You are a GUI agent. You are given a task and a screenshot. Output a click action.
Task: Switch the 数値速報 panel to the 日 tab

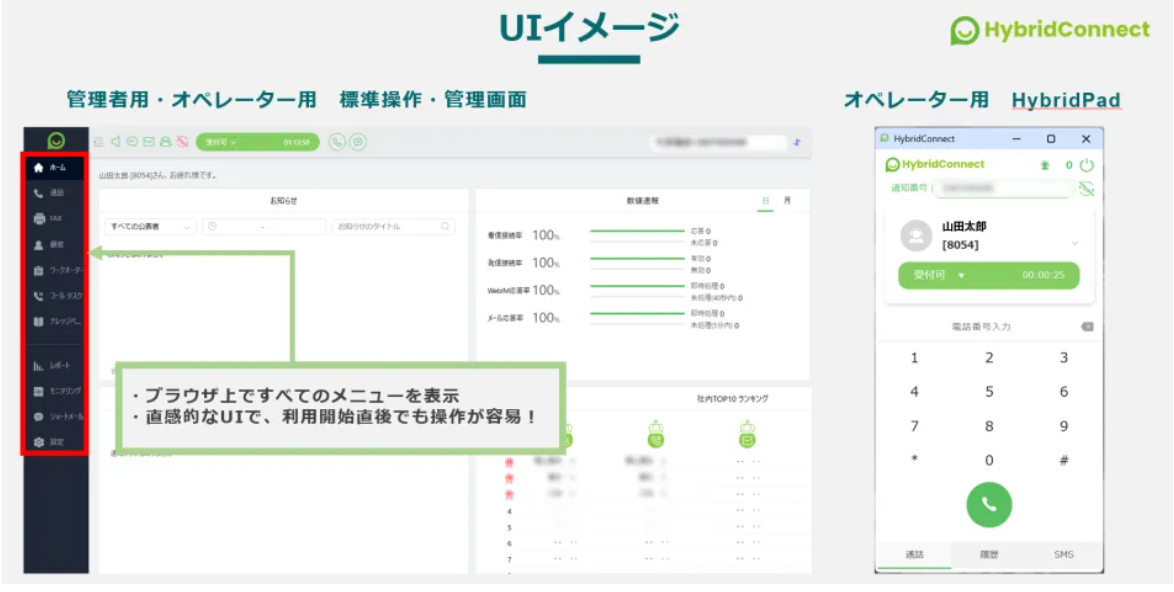[x=765, y=201]
